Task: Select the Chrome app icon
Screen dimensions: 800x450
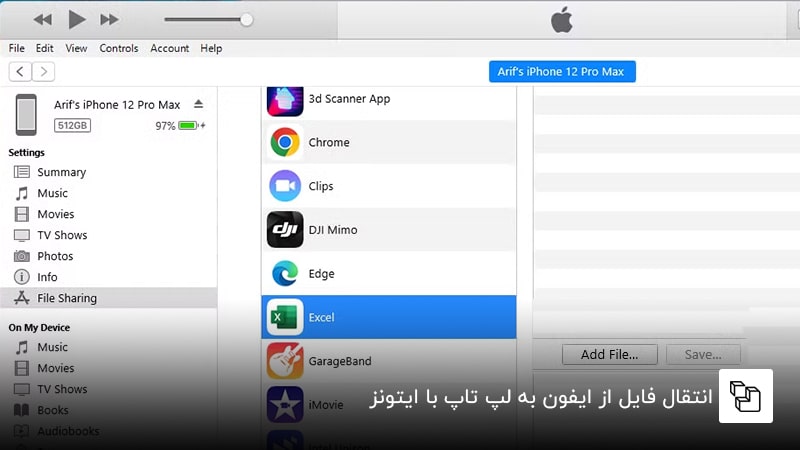Action: click(285, 142)
